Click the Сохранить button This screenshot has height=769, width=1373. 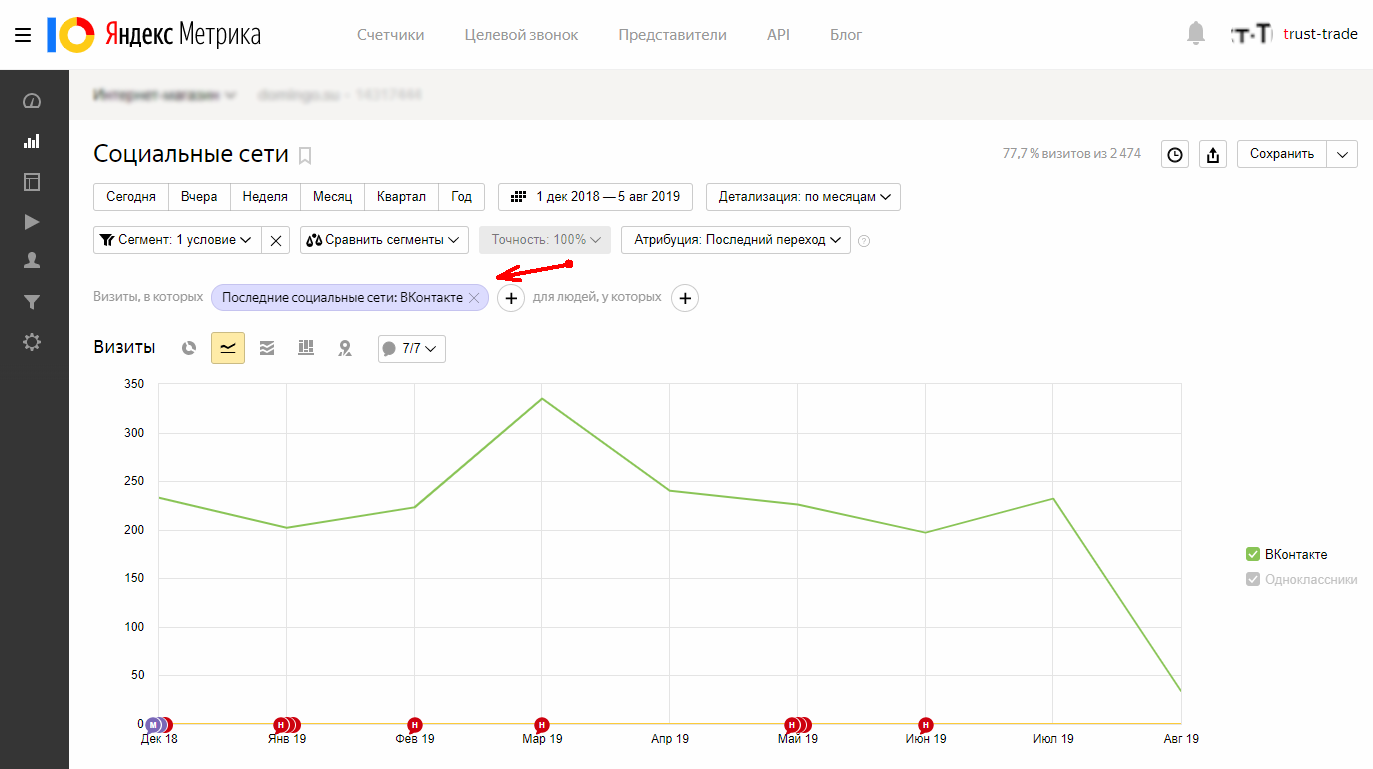(x=1282, y=154)
